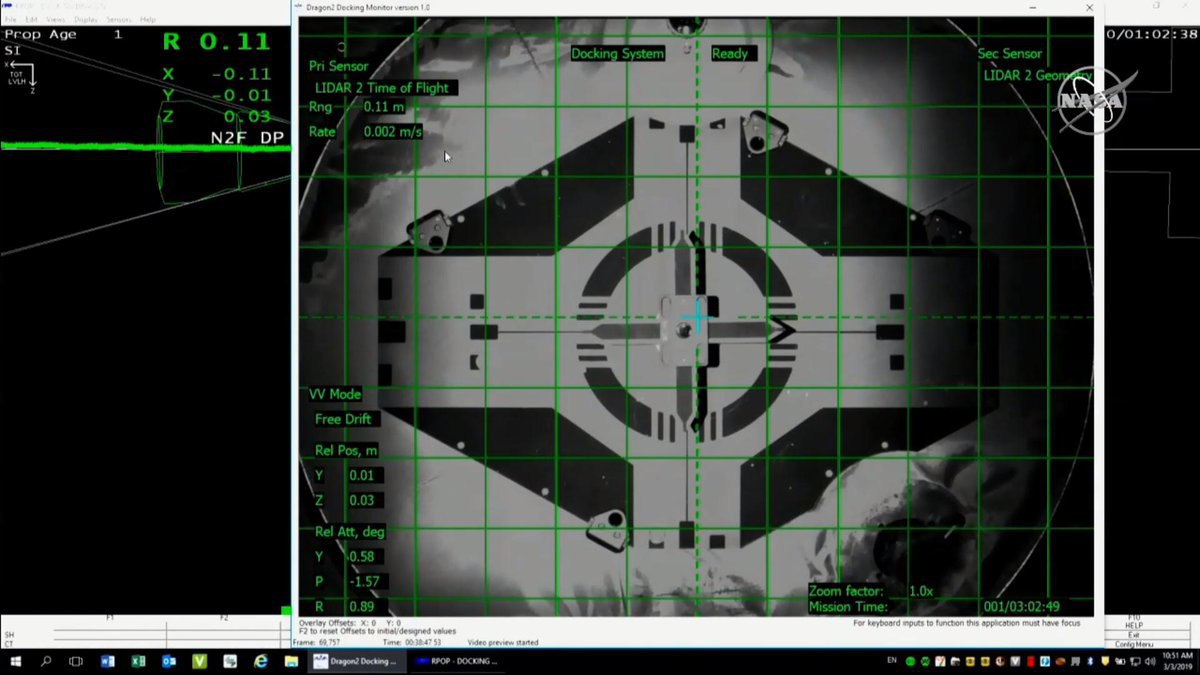The image size is (1200, 675).
Task: Switch to the Dragon2 Docking taskbar button
Action: point(355,661)
